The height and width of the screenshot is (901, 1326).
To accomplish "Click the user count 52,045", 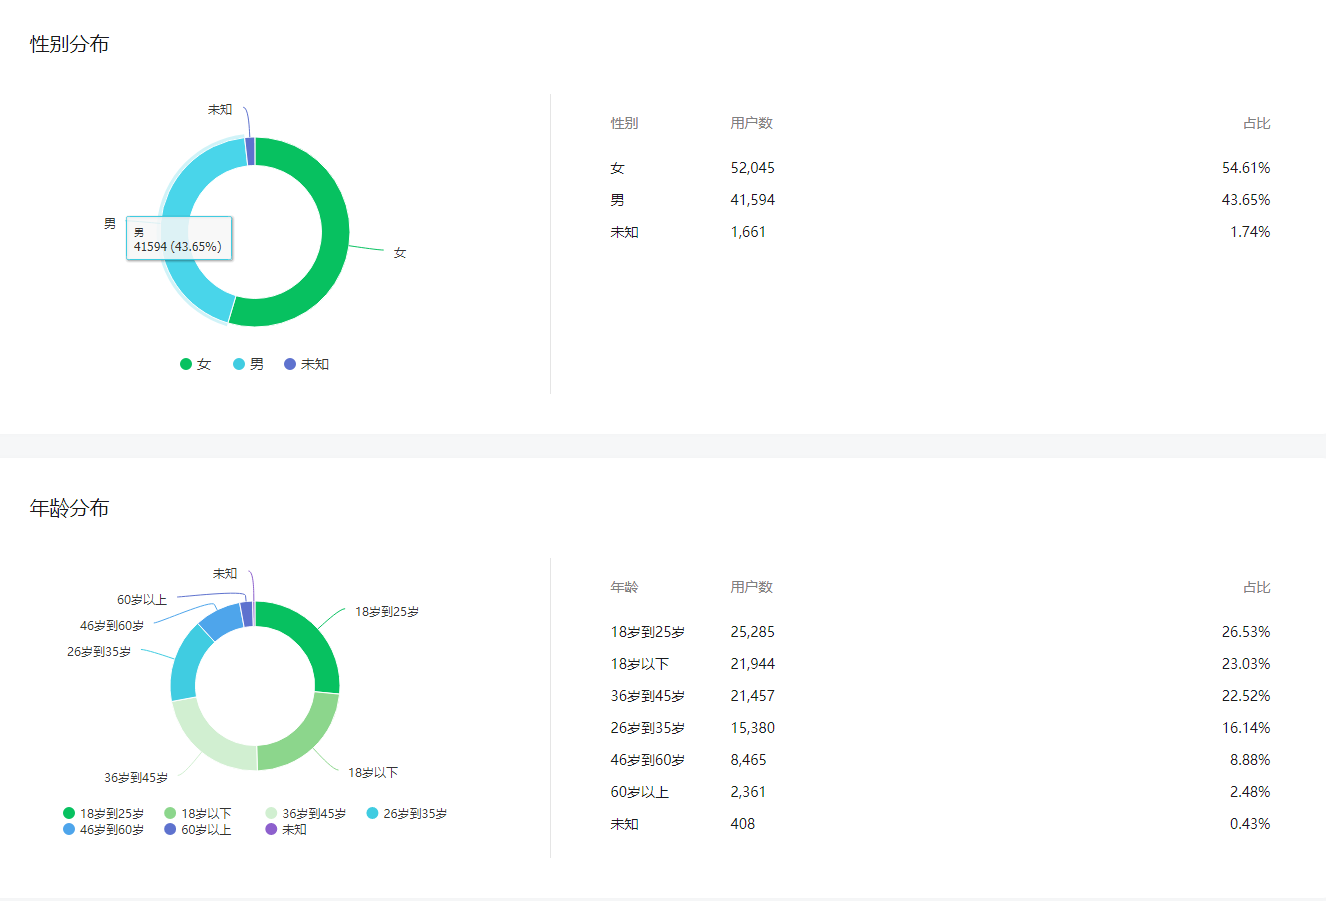I will point(753,168).
